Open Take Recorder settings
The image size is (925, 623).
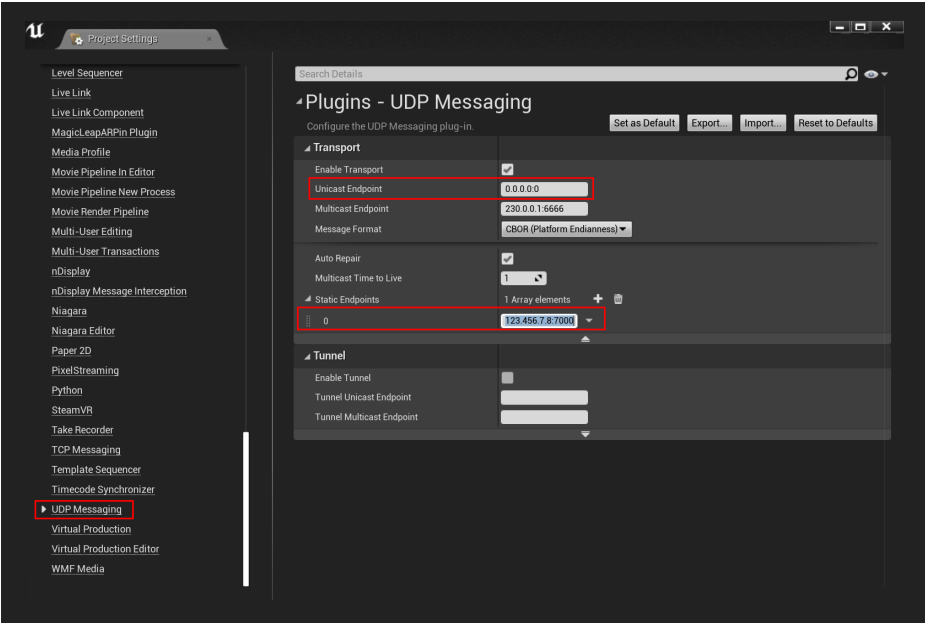pos(82,430)
